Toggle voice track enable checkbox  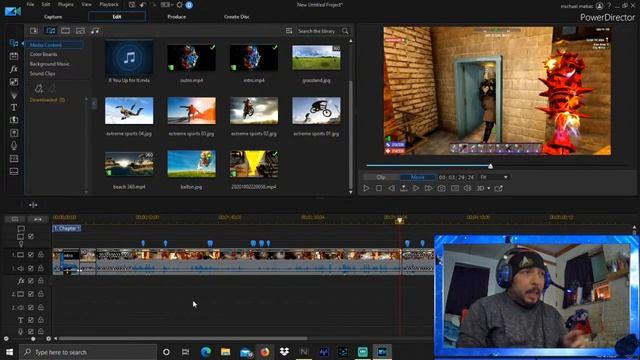(x=31, y=331)
